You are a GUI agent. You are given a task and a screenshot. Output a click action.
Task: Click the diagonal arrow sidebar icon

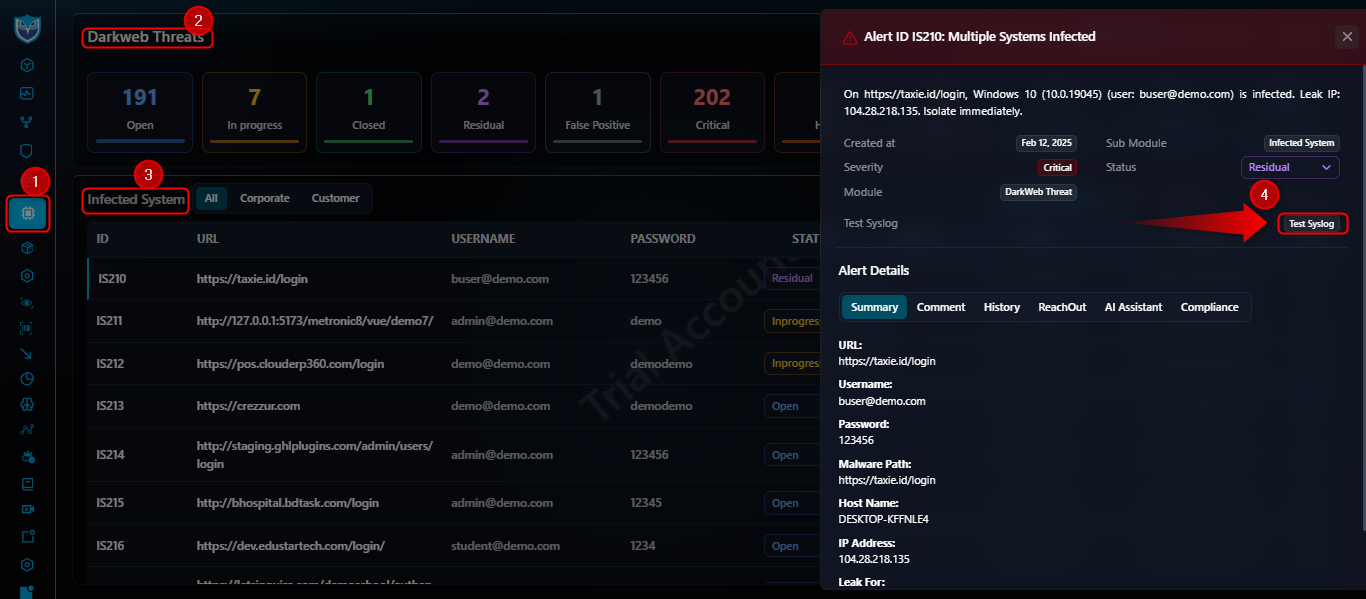click(x=27, y=353)
